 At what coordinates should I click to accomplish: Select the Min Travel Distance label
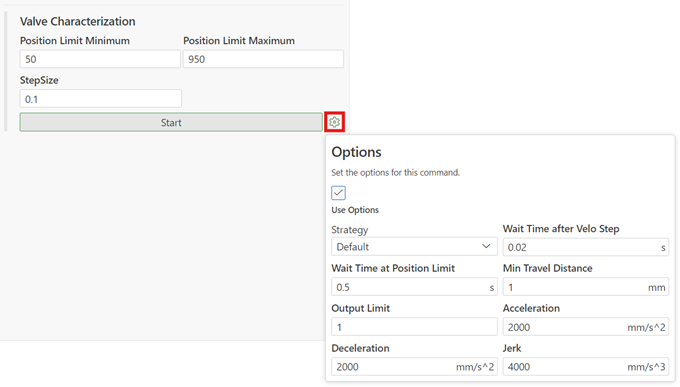(547, 268)
